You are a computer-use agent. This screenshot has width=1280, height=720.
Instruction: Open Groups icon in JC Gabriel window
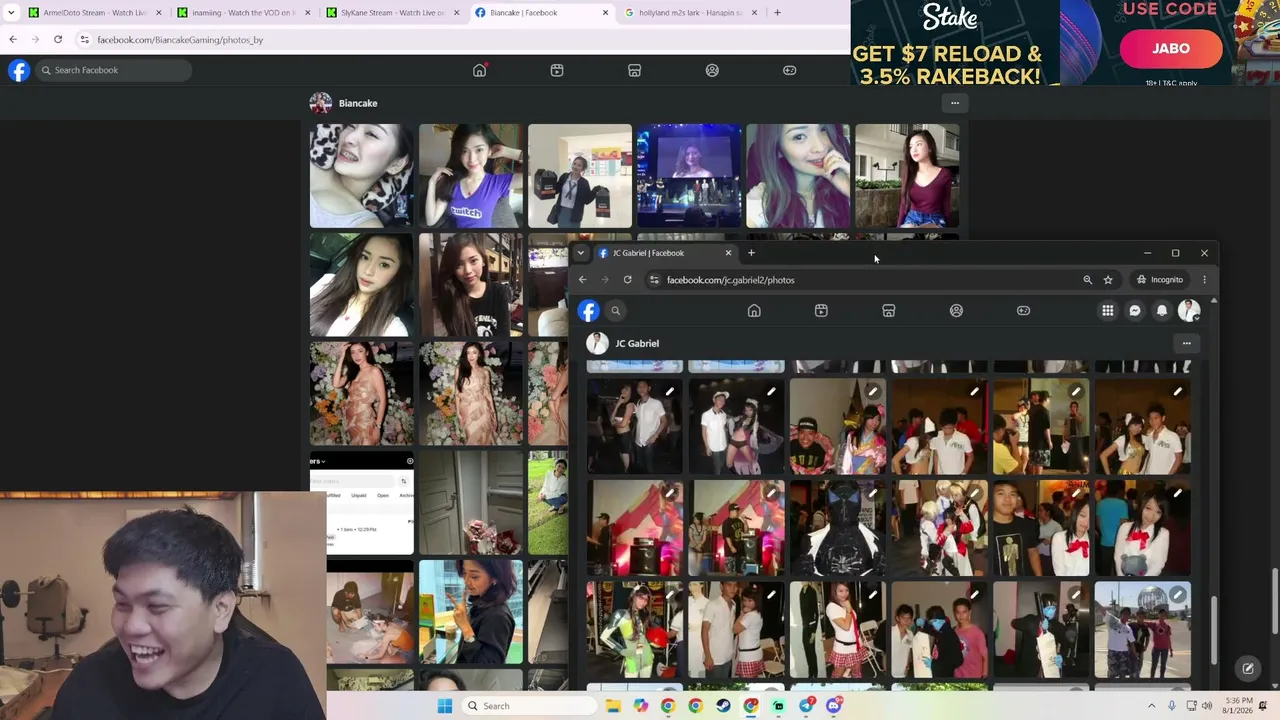[956, 311]
